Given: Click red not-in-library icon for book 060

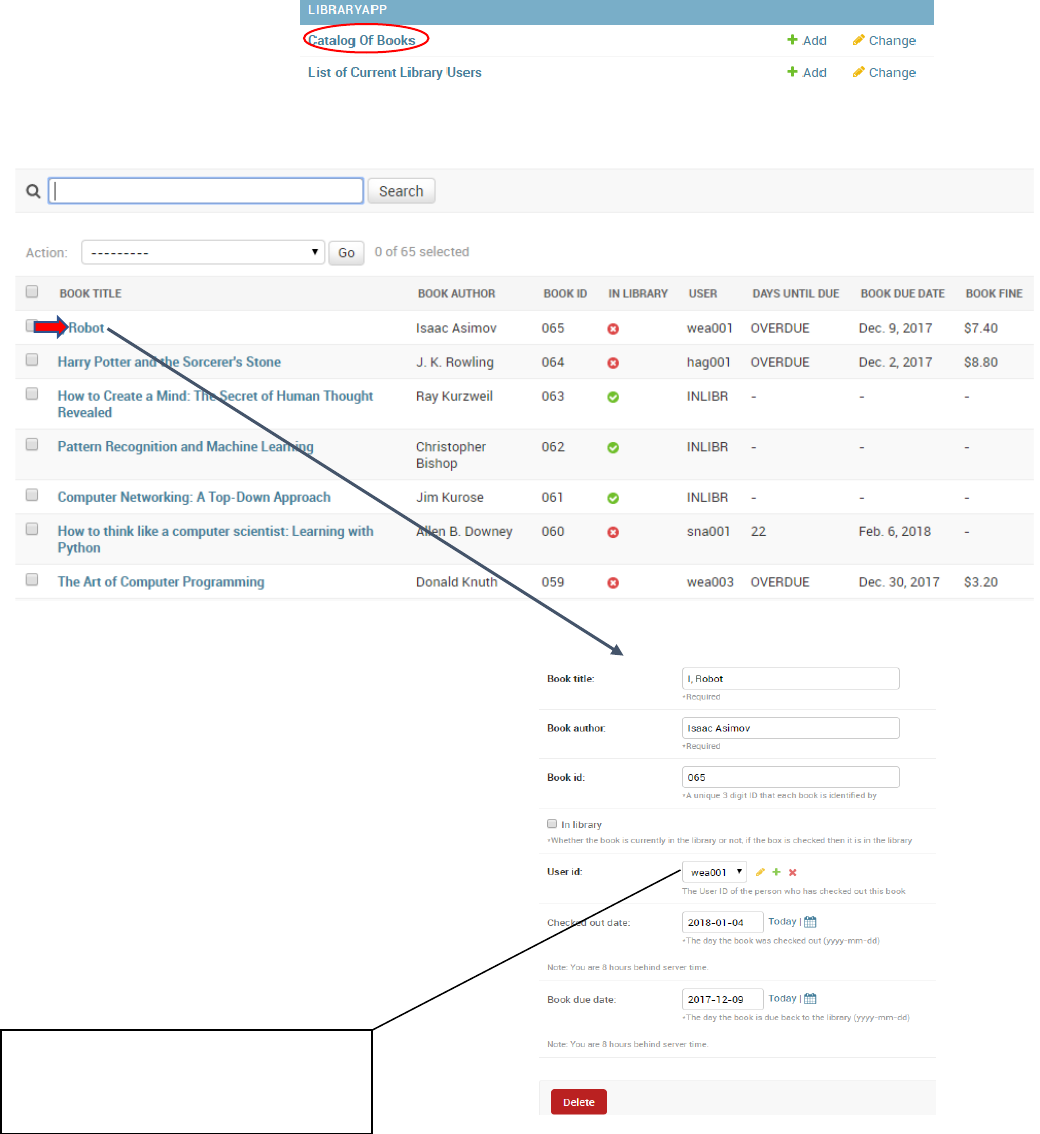Looking at the screenshot, I should (x=613, y=532).
